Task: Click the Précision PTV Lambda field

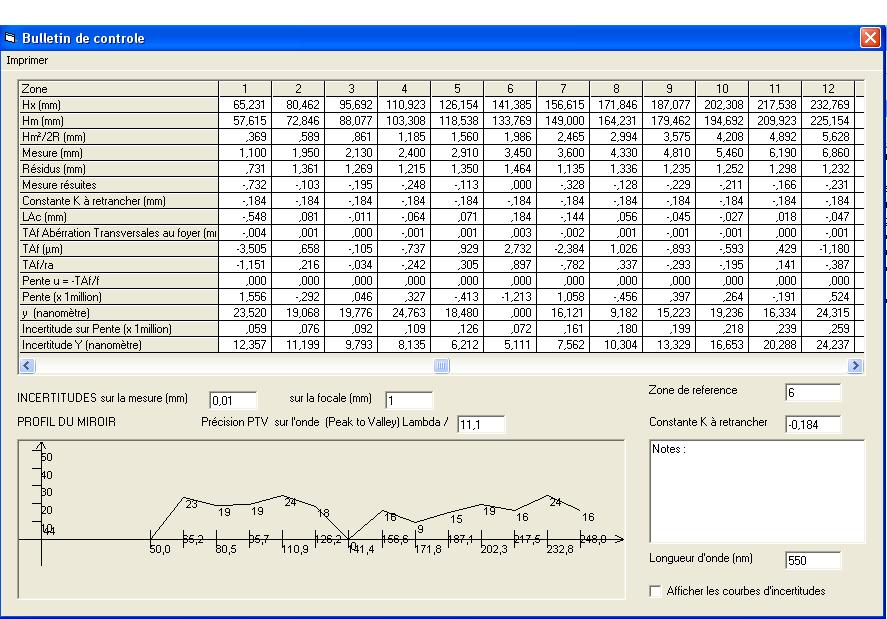Action: (480, 424)
